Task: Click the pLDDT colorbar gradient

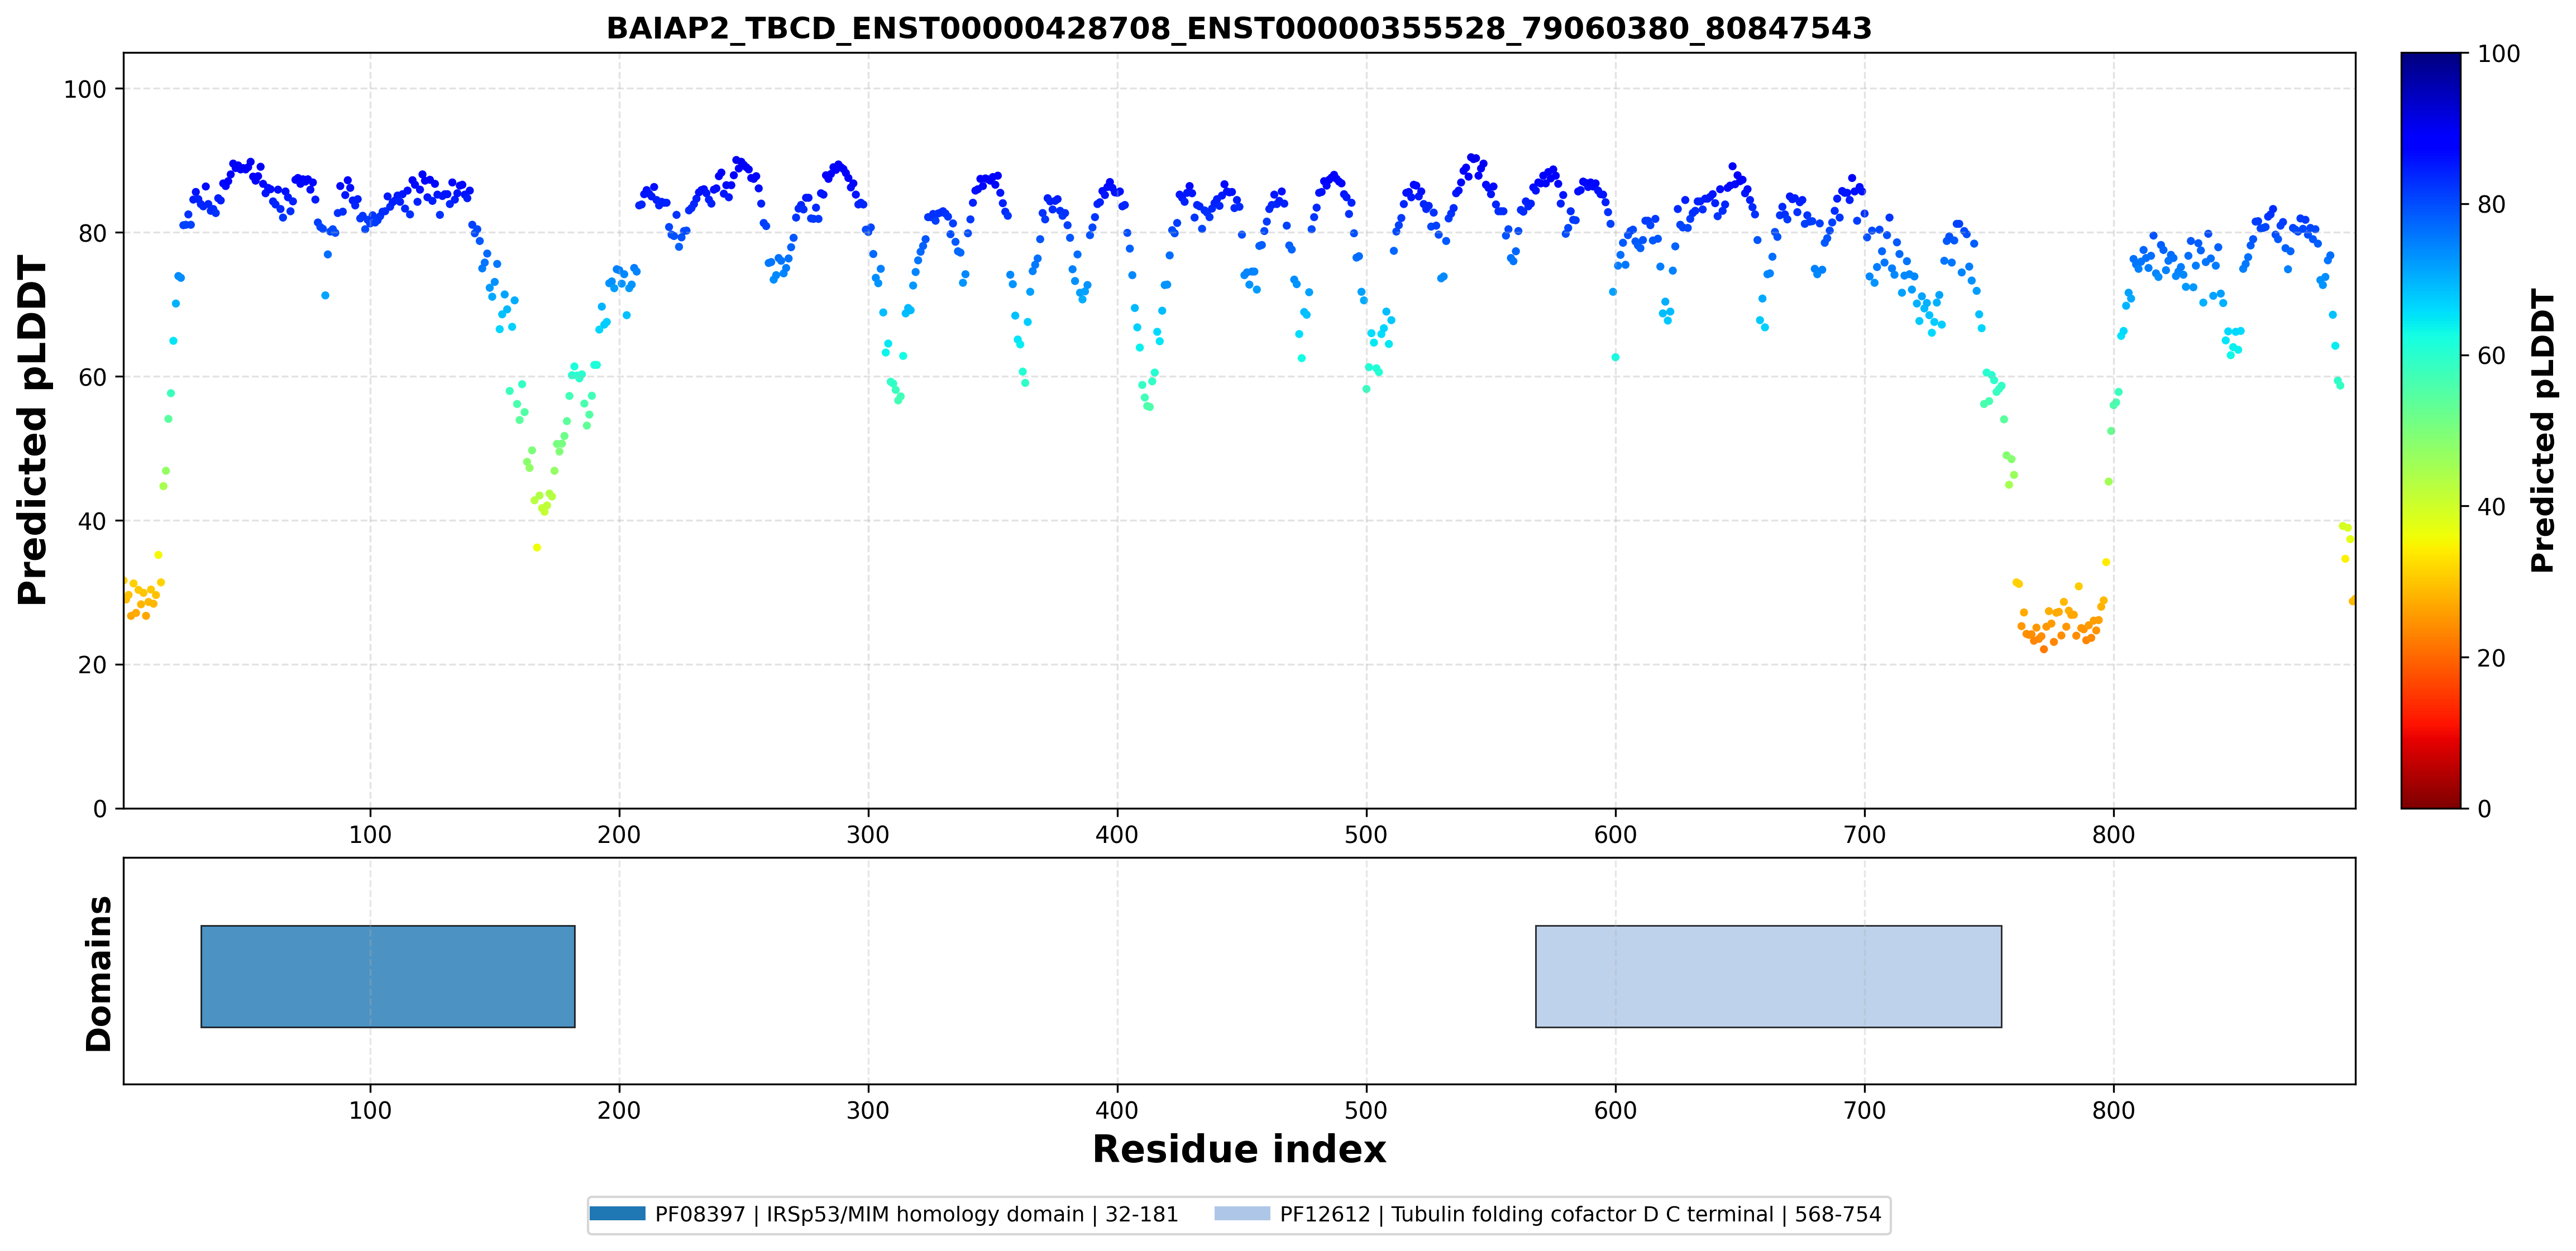Action: pyautogui.click(x=2431, y=430)
